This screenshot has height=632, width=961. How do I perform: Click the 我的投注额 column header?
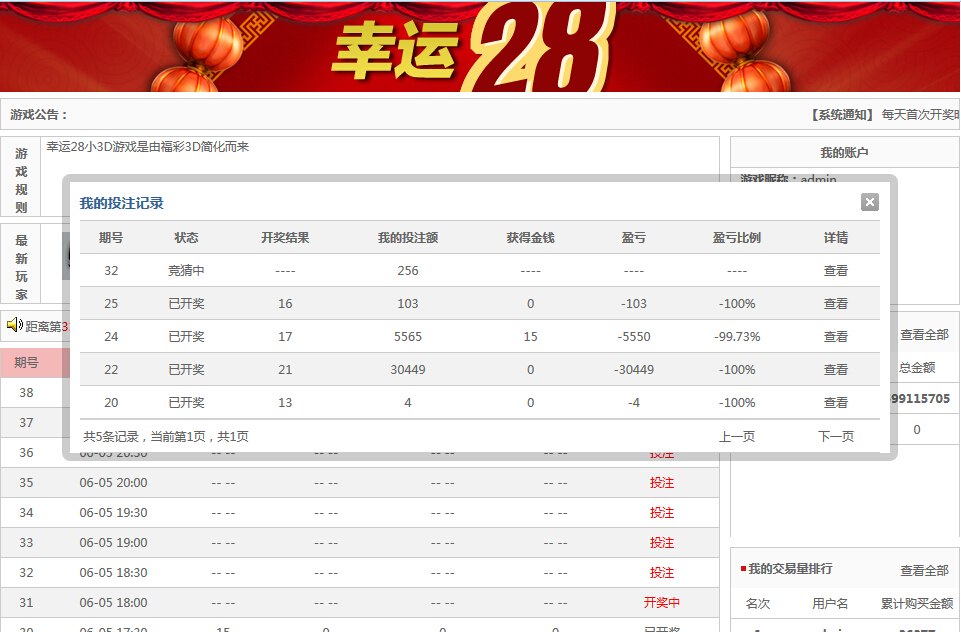[x=408, y=238]
